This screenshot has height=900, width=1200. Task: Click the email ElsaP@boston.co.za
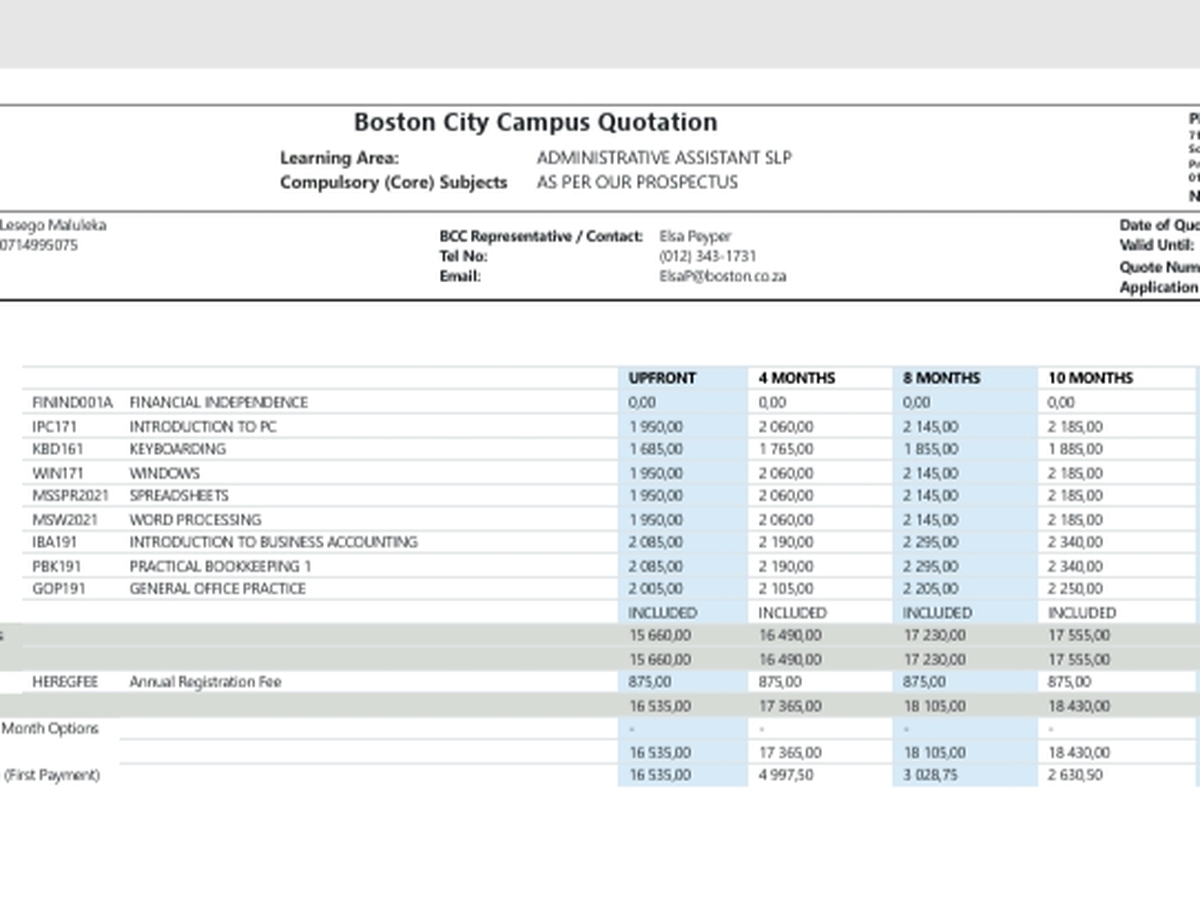coord(723,276)
